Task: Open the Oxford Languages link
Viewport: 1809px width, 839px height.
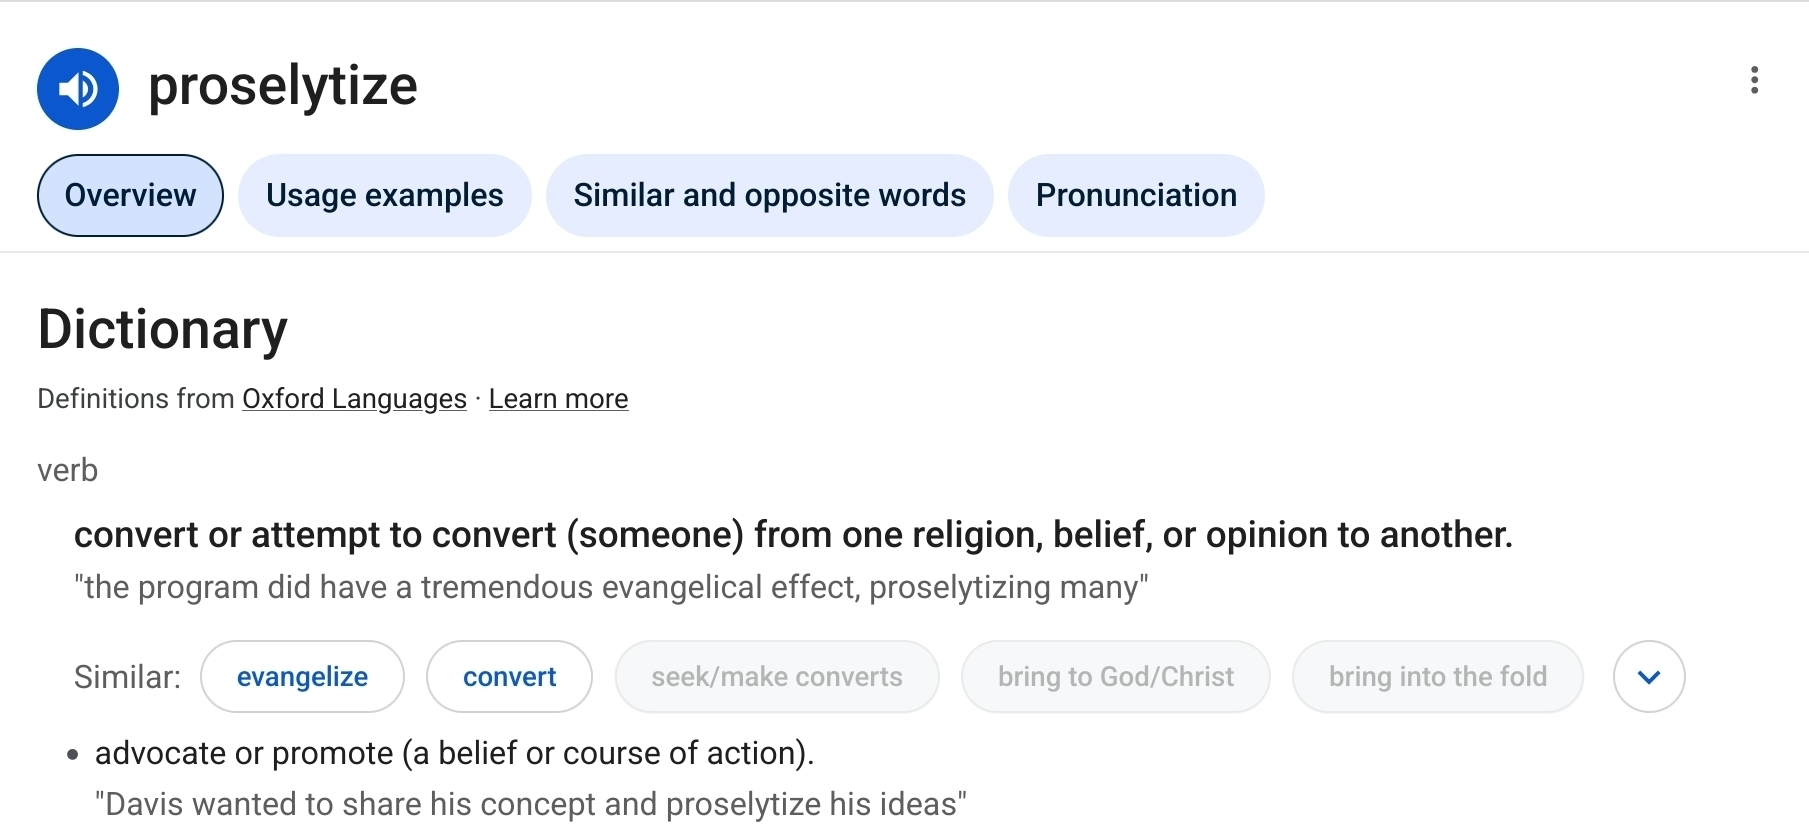Action: point(354,399)
